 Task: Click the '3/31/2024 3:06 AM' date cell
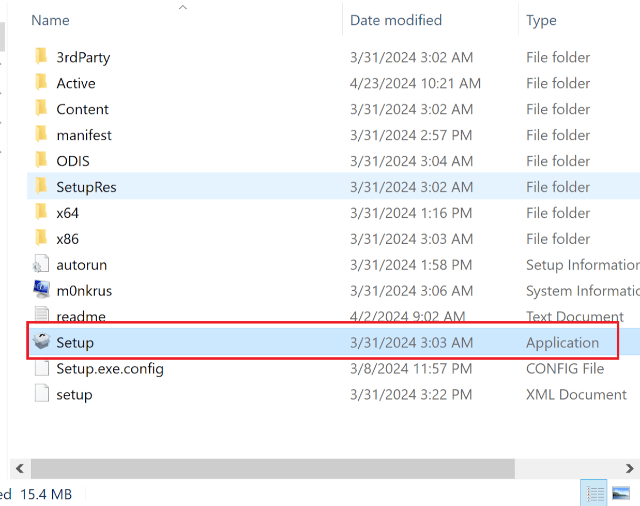point(411,291)
